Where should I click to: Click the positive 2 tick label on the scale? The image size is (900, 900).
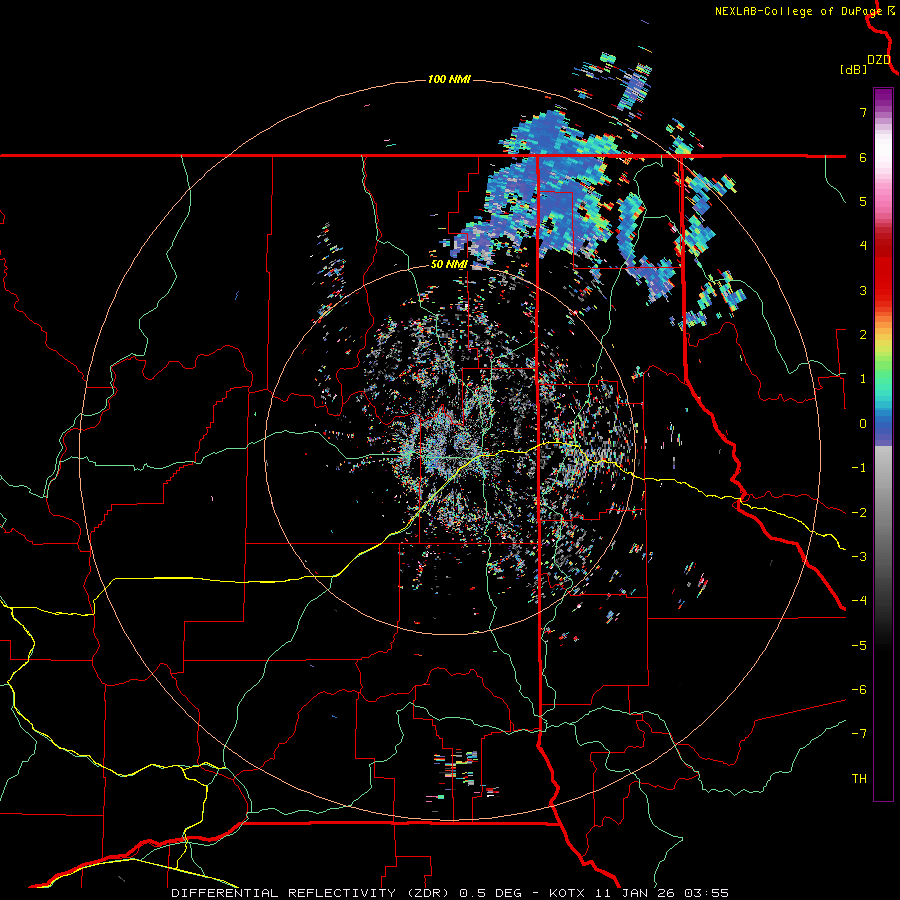(x=863, y=335)
